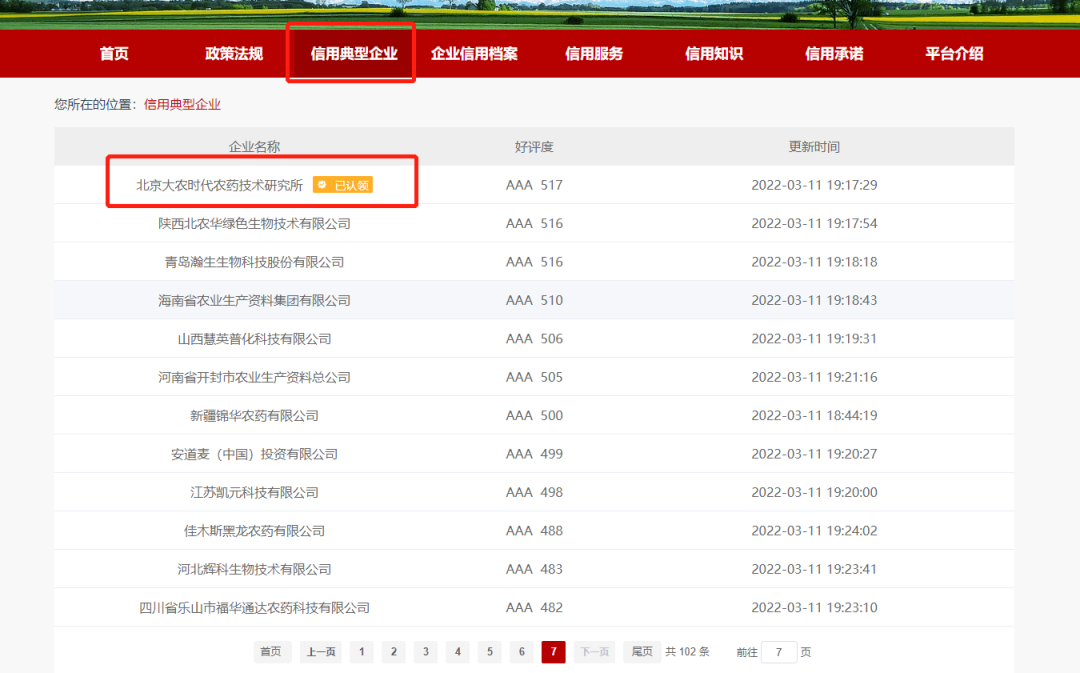
Task: Go to page 6 in pagination
Action: pyautogui.click(x=521, y=652)
